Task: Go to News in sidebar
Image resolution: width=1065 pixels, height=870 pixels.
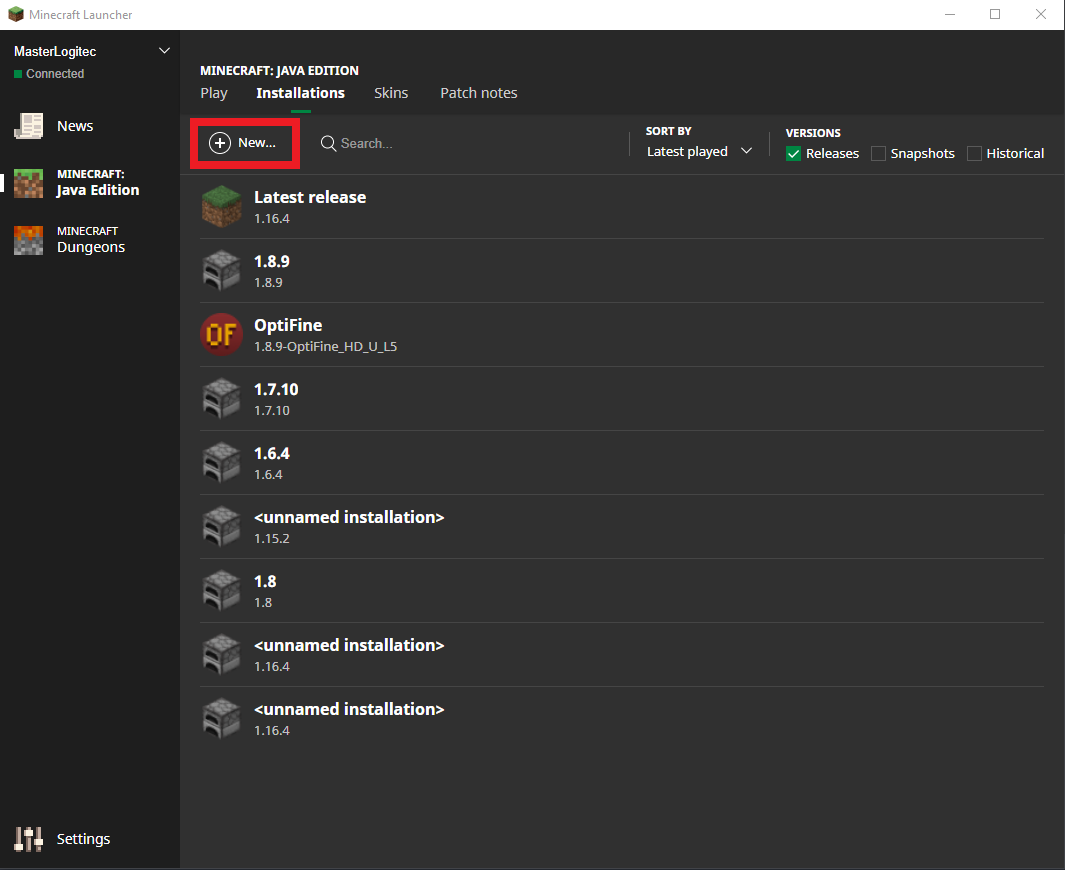Action: 75,126
